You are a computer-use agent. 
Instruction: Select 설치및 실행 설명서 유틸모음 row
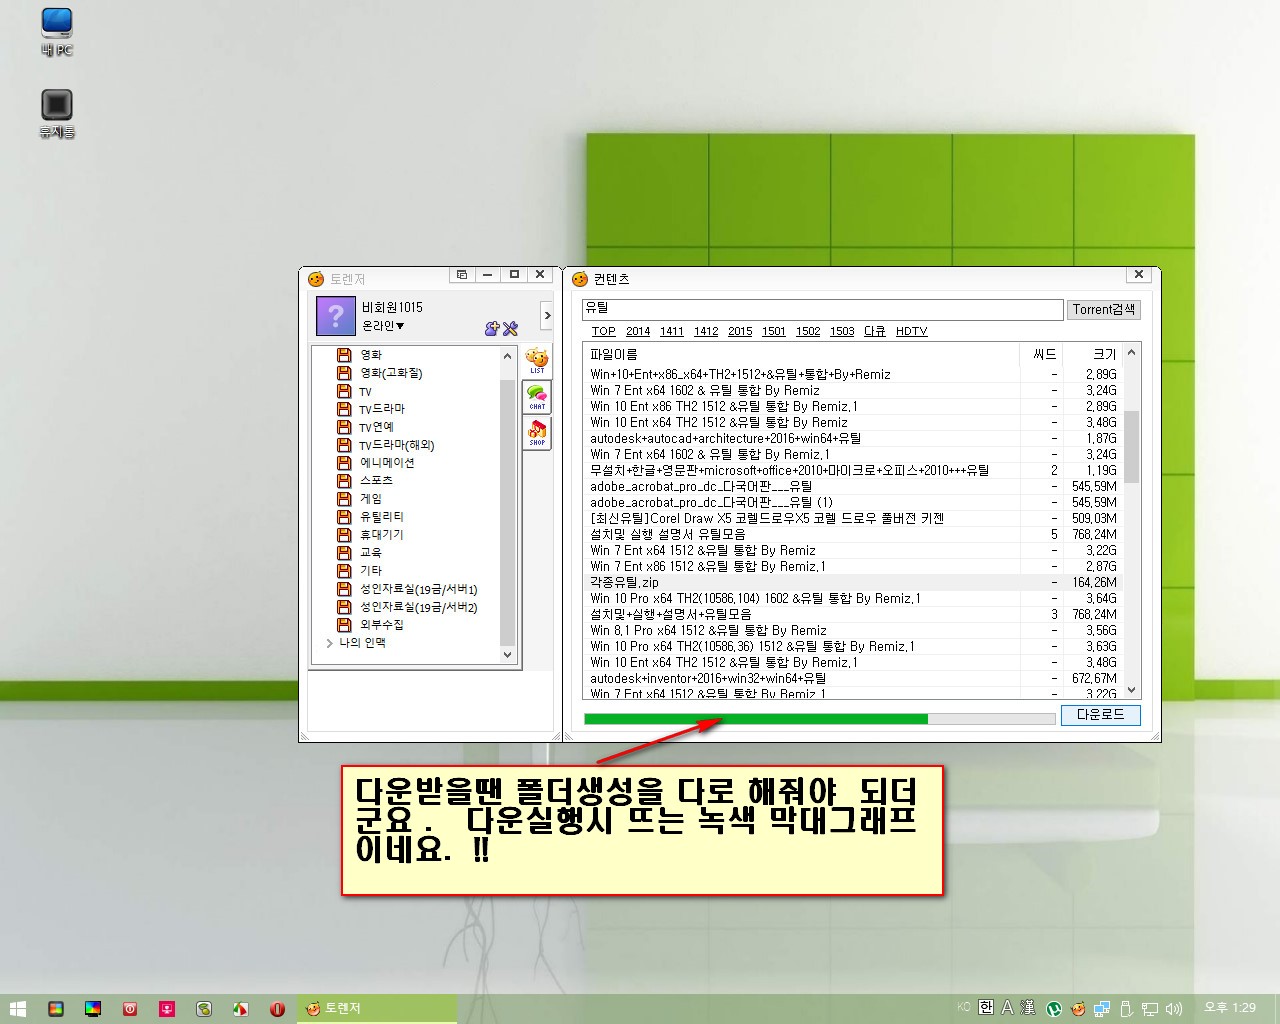coord(853,534)
